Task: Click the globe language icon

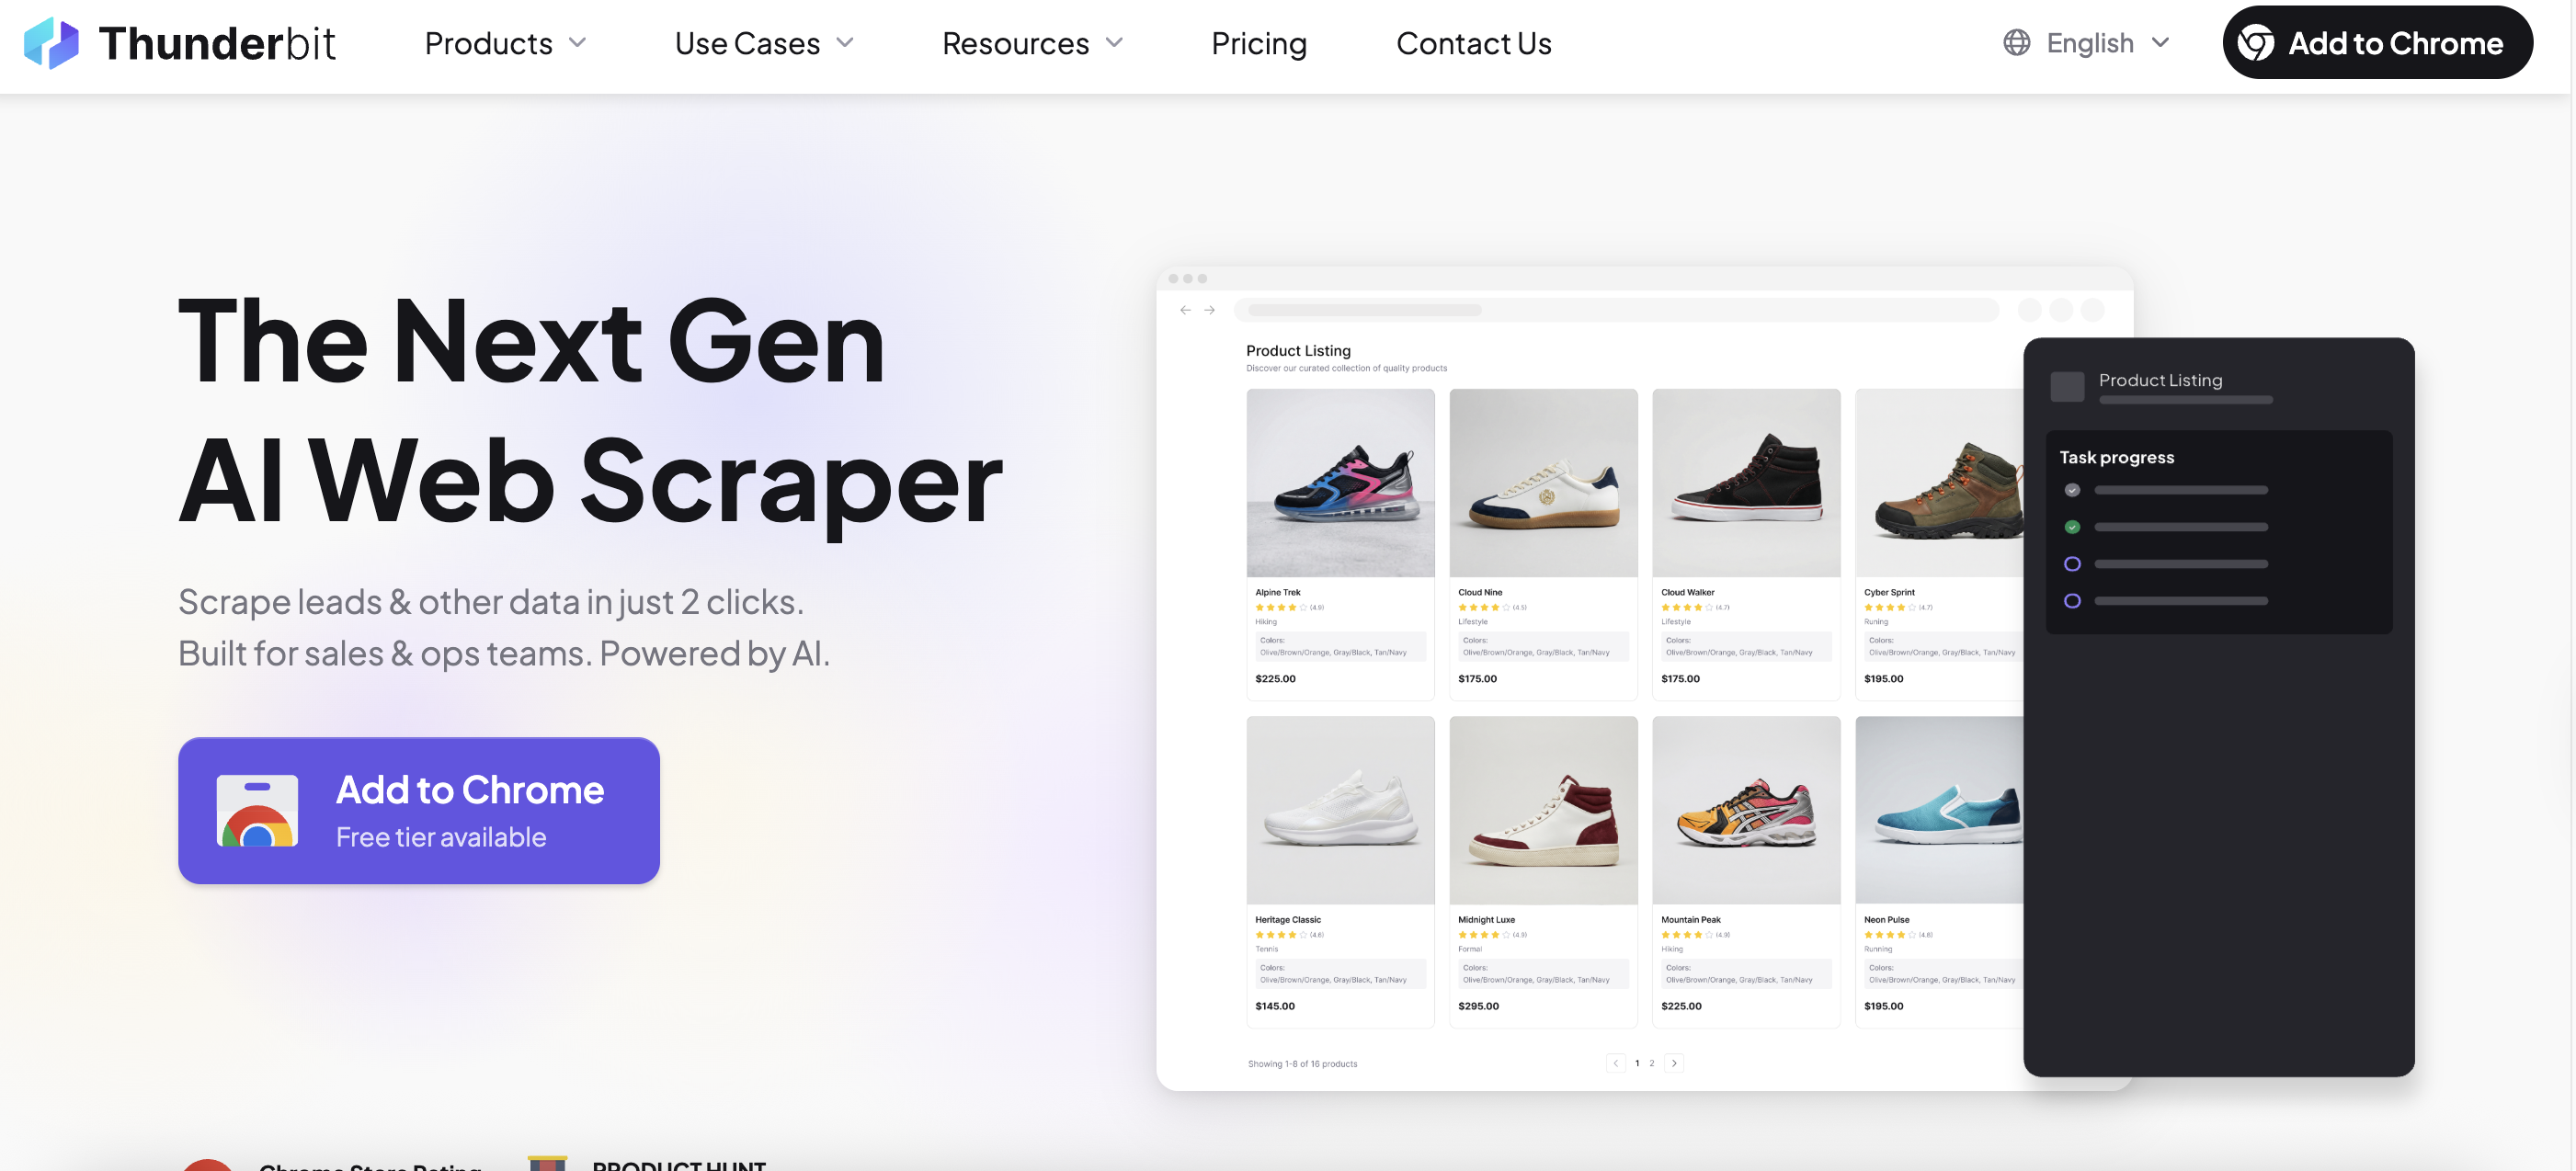Action: (2016, 43)
